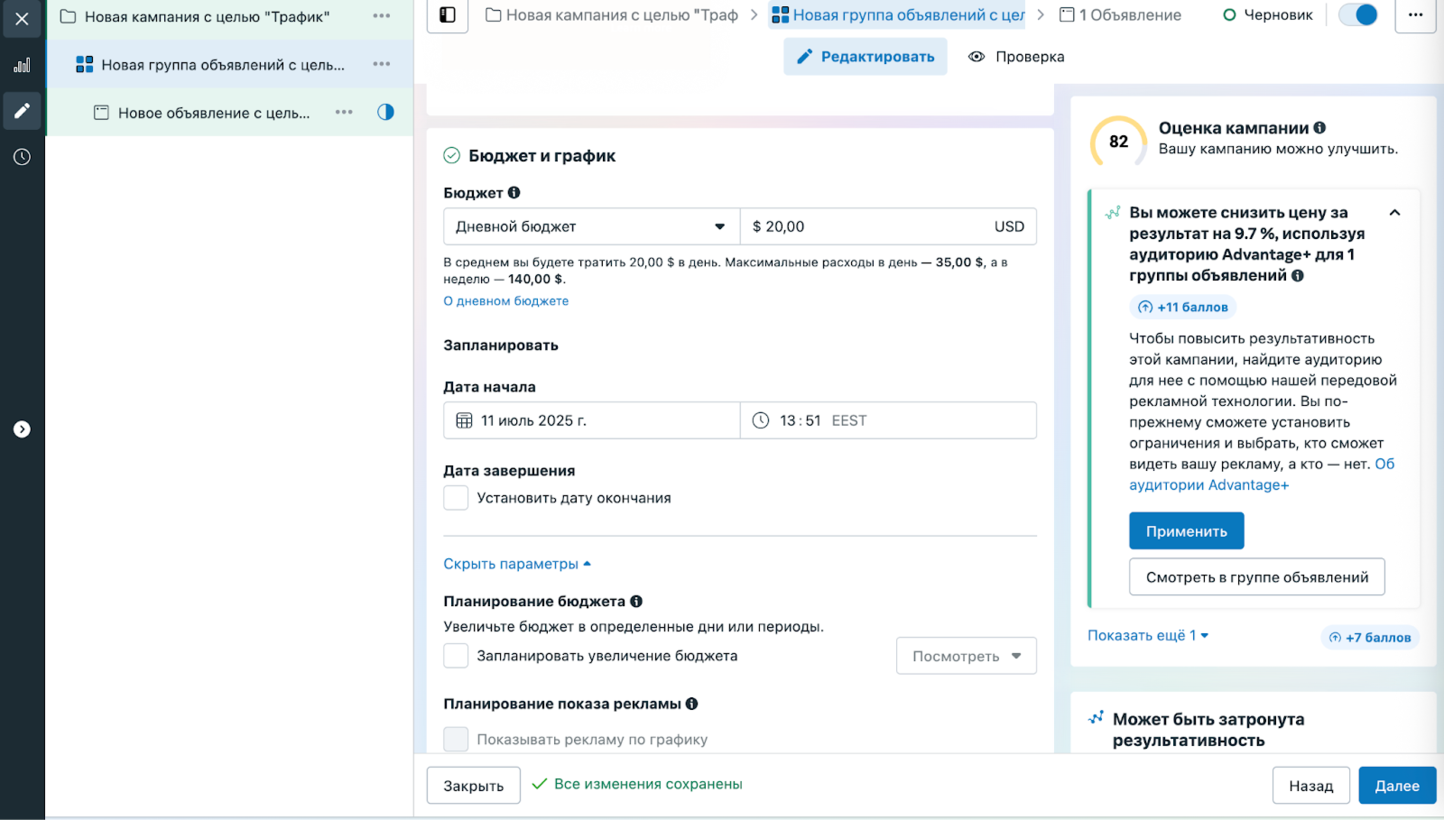This screenshot has height=820, width=1444.
Task: Open the Дневной бюджет dropdown
Action: click(x=591, y=226)
